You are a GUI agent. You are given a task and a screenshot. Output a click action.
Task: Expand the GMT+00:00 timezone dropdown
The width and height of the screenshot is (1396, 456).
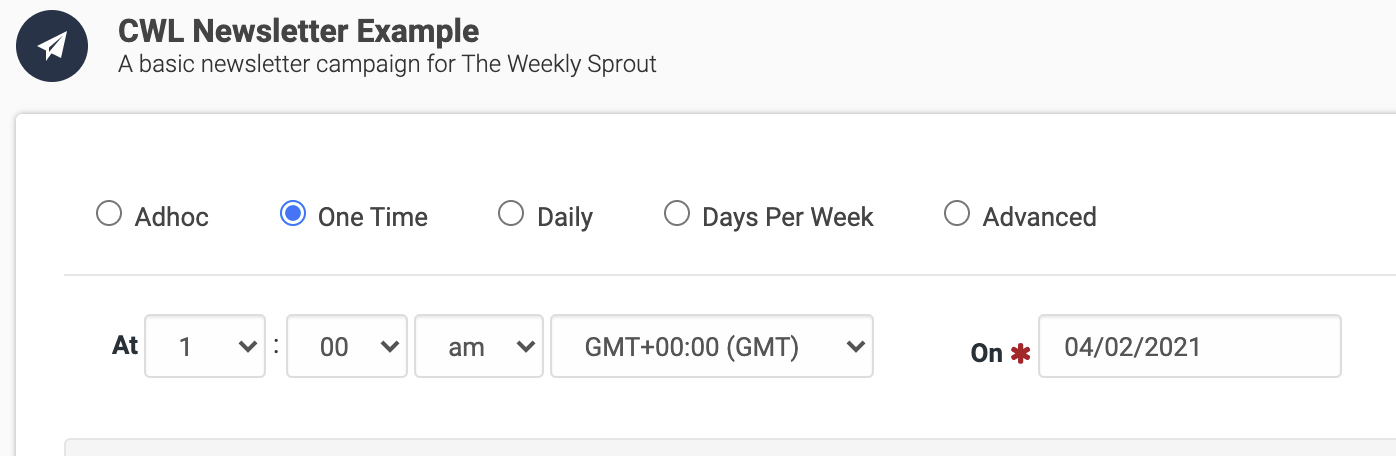[x=712, y=346]
